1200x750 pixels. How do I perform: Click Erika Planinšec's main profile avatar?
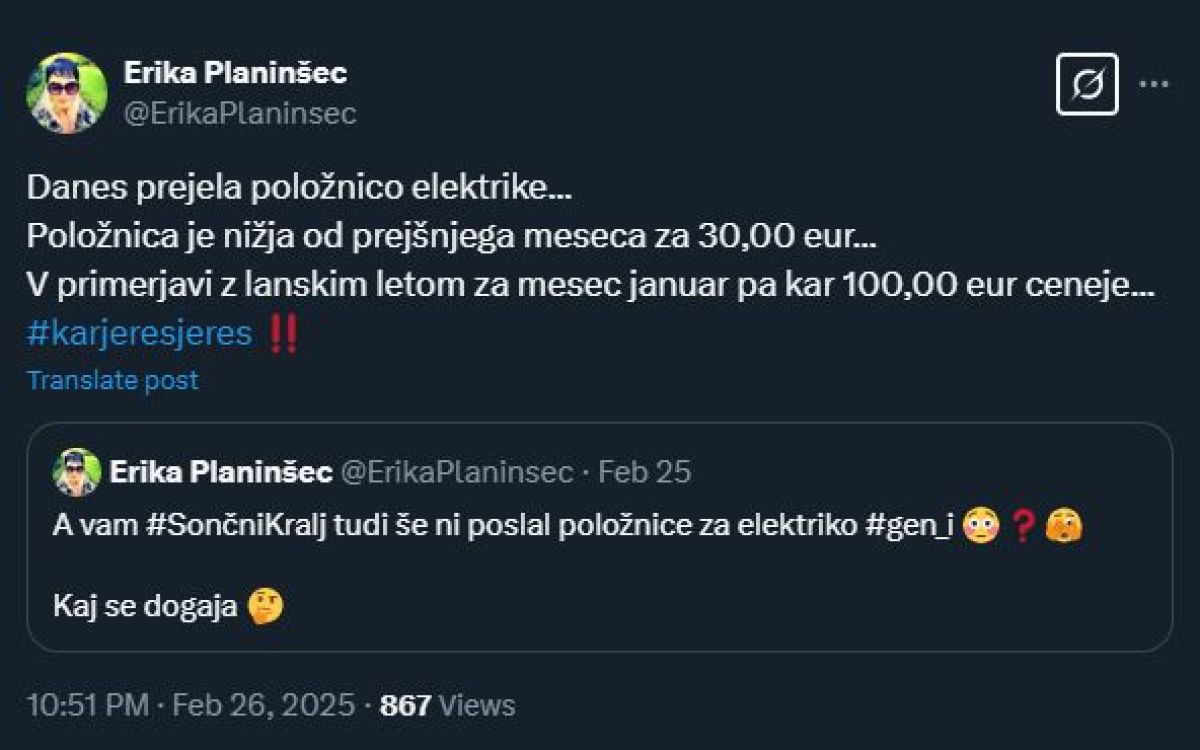(x=67, y=93)
